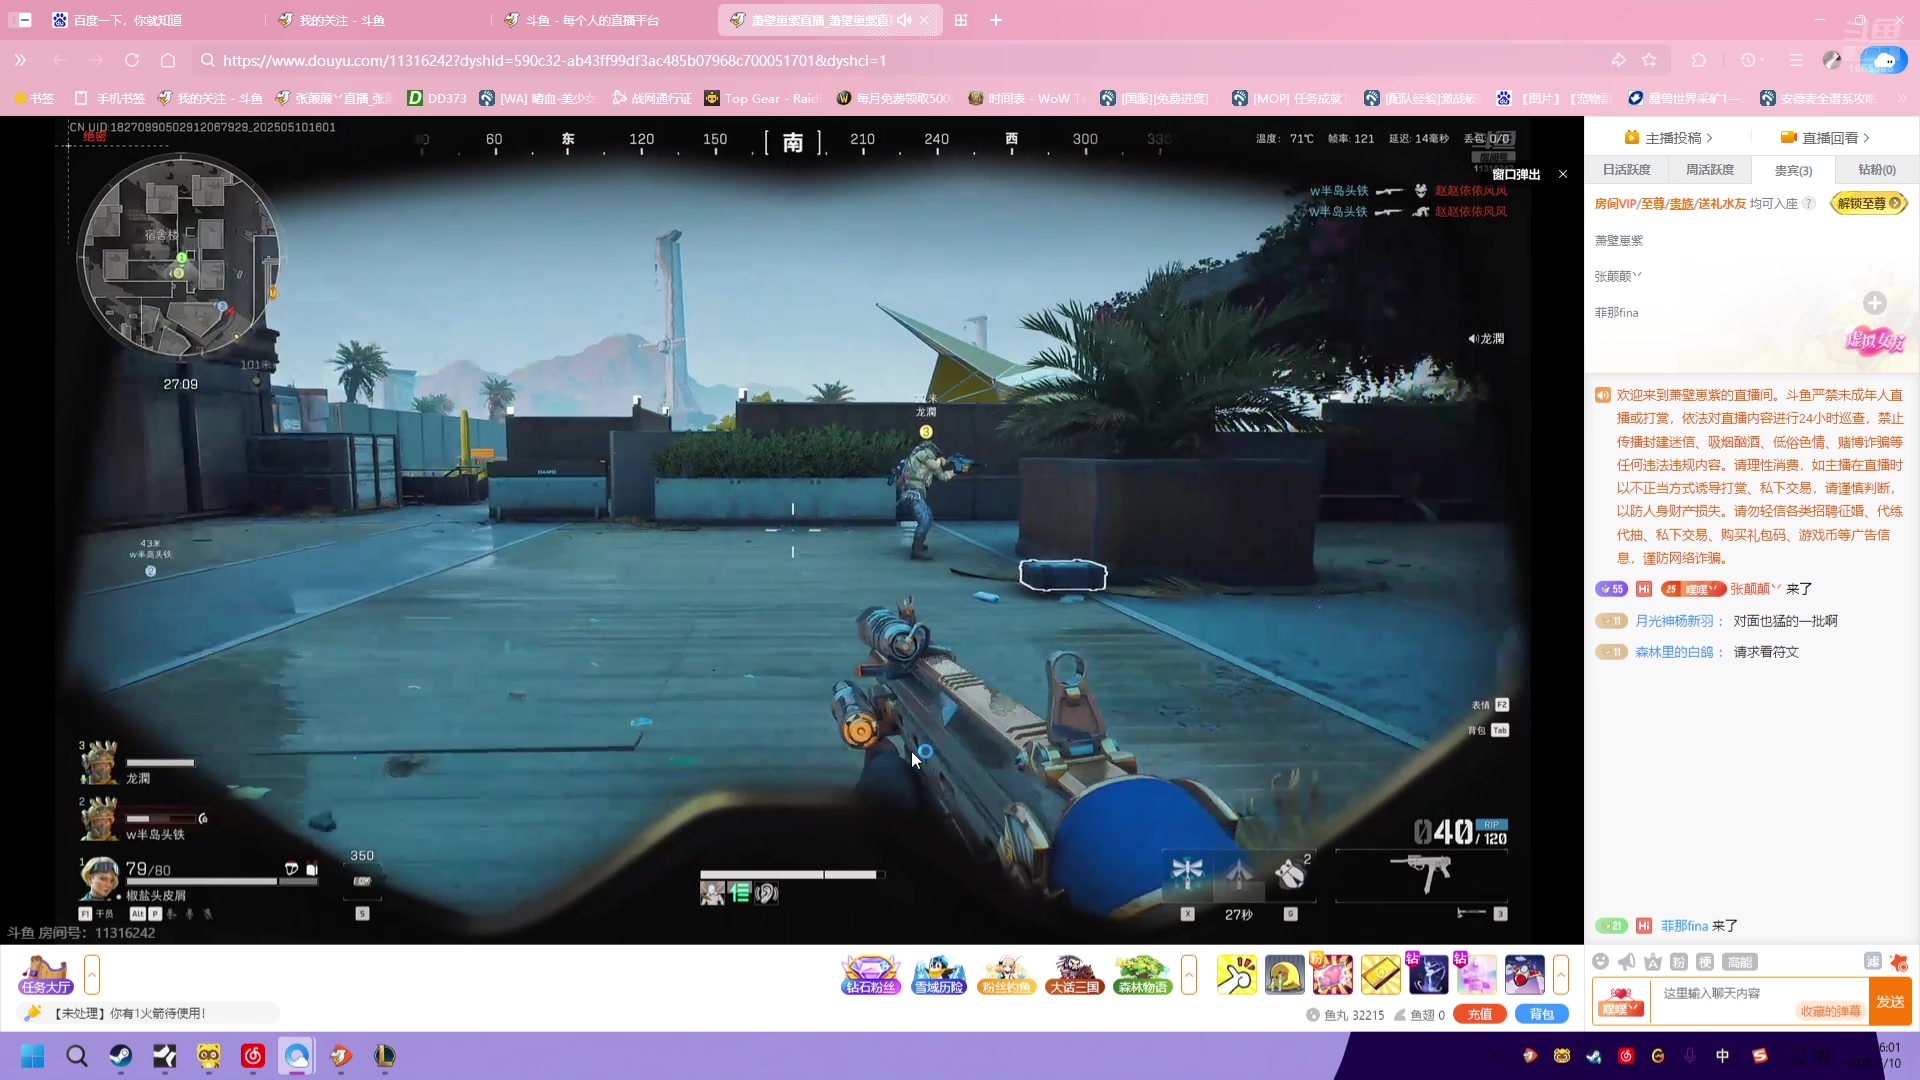Screen dimensions: 1920x1080
Task: Select the 钻粉(0) tab
Action: click(1877, 170)
